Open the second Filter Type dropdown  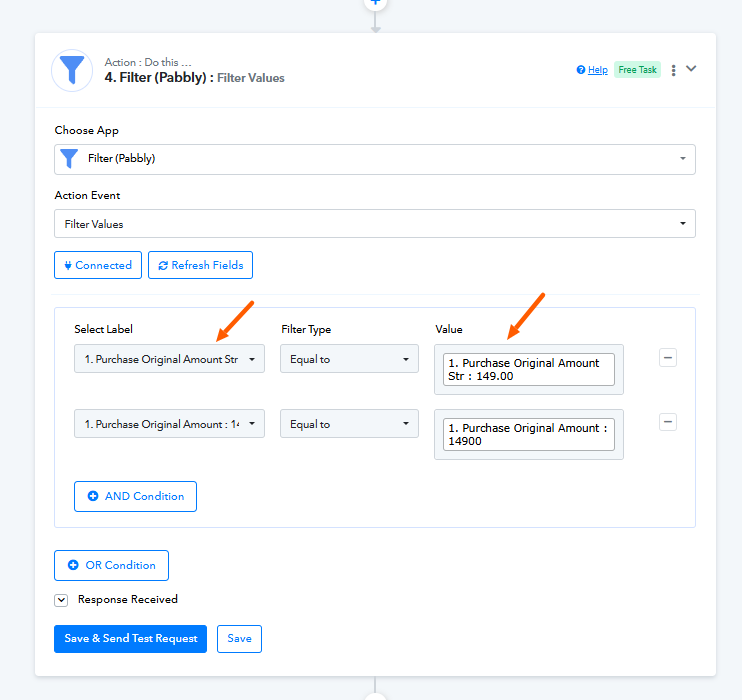[349, 424]
